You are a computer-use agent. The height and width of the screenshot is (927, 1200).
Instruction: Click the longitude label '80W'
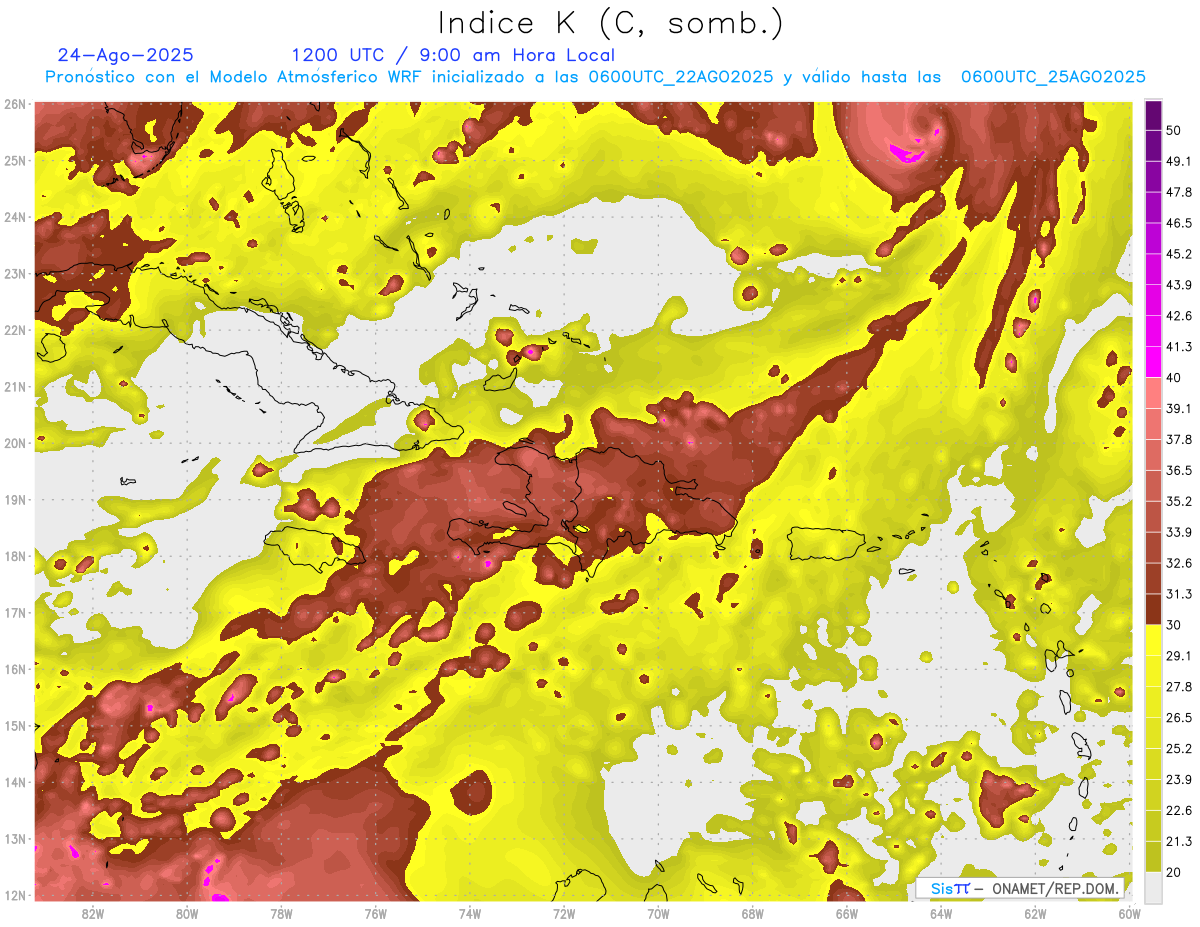pos(187,913)
